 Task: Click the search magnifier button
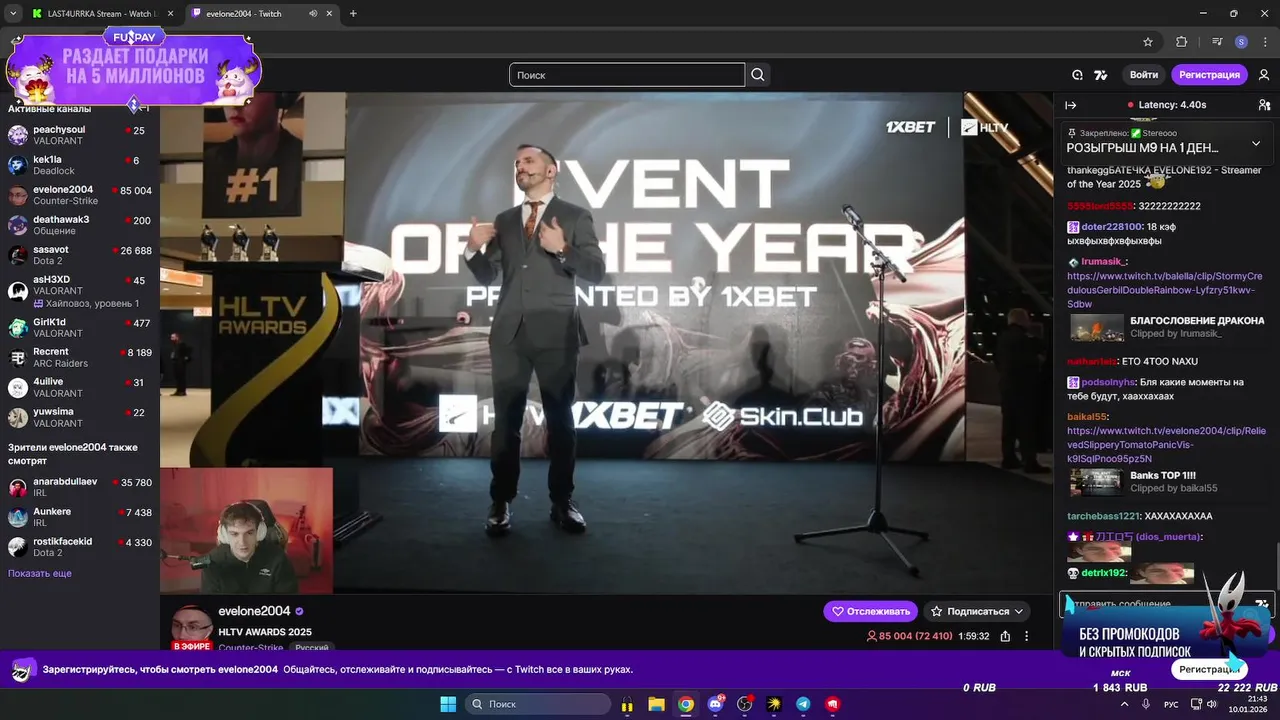point(758,75)
